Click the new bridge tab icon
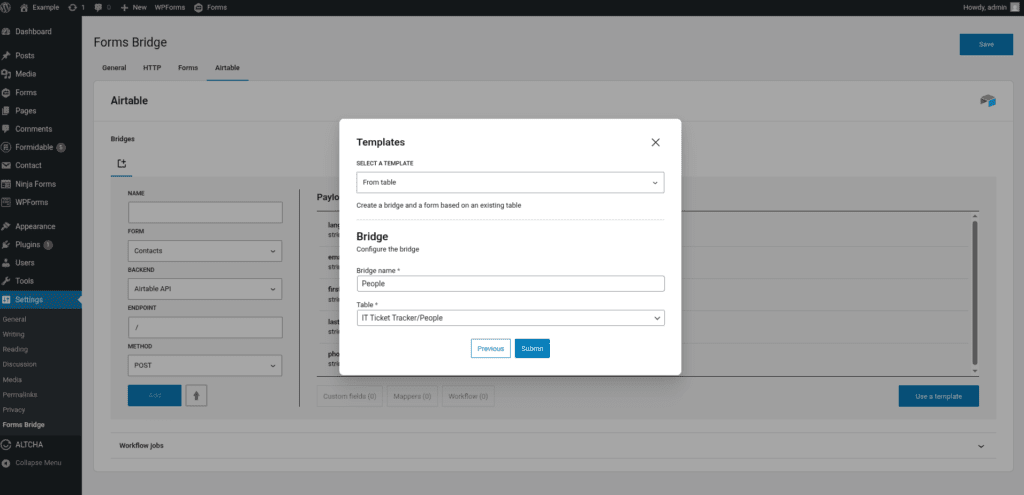Image resolution: width=1024 pixels, height=495 pixels. pyautogui.click(x=121, y=163)
